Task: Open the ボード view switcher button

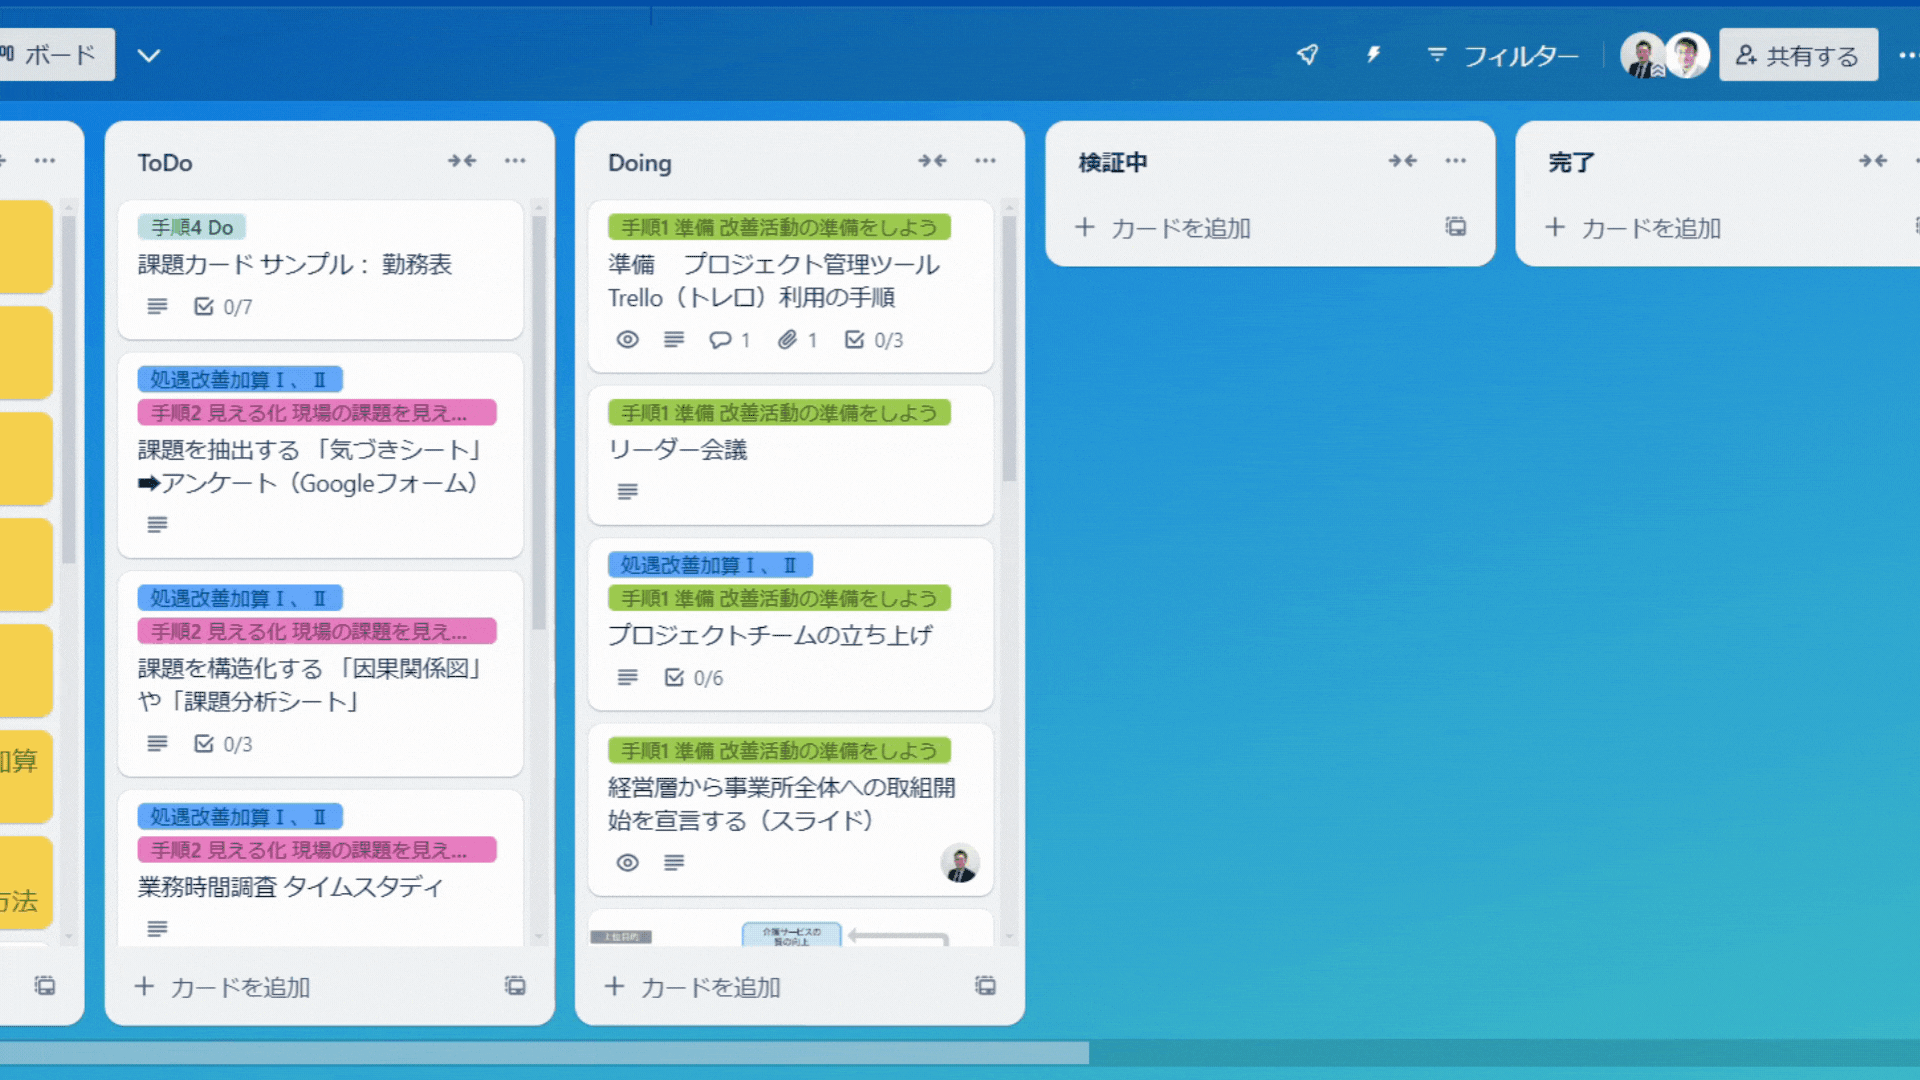Action: (55, 55)
